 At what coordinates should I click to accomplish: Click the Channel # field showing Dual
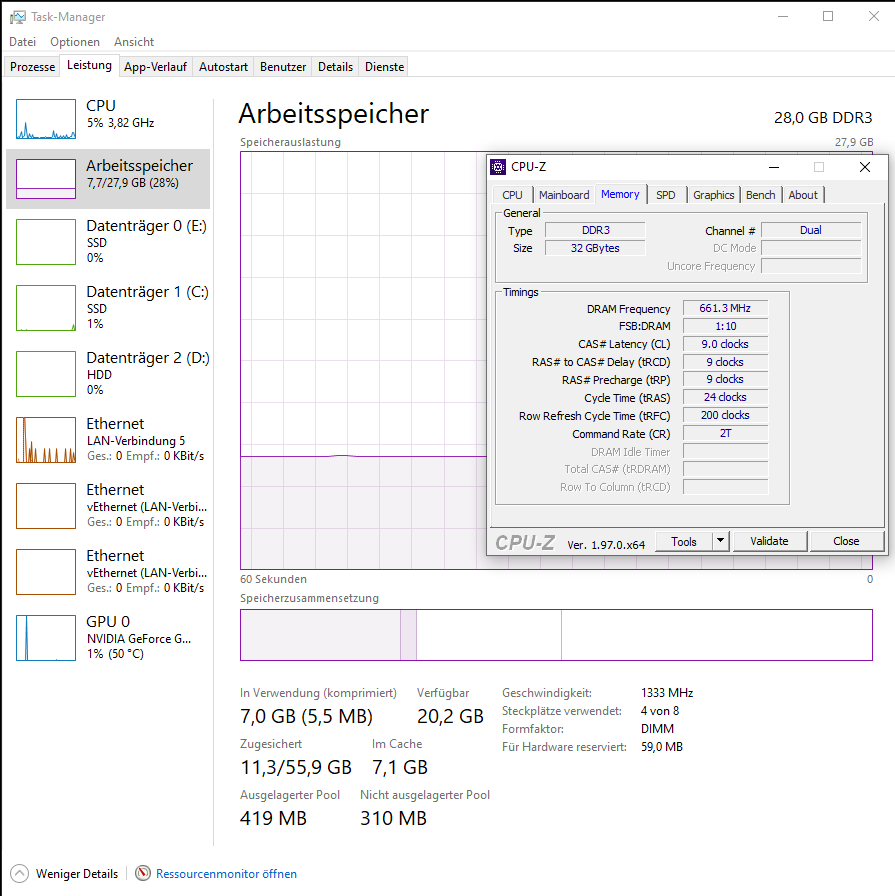[x=811, y=230]
